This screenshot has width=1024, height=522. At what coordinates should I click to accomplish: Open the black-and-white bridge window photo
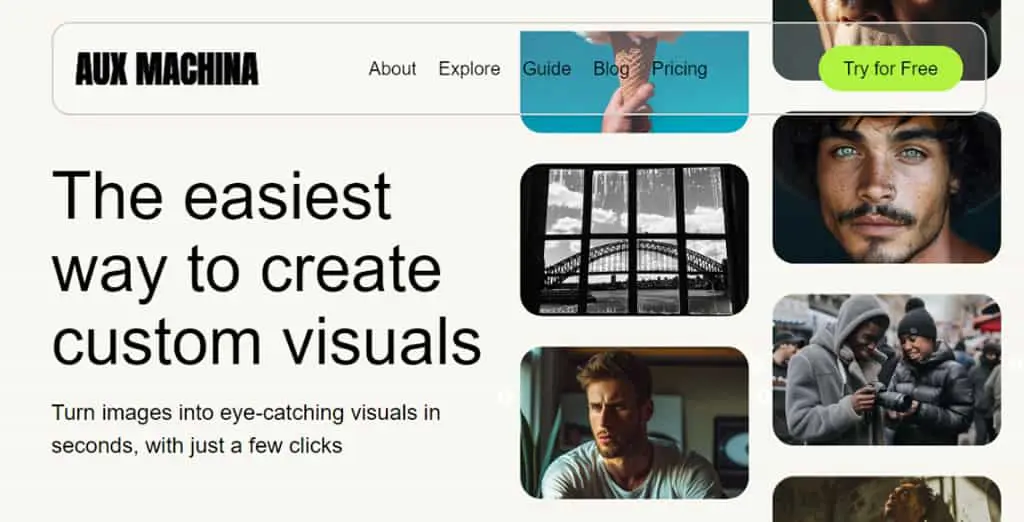click(x=634, y=239)
